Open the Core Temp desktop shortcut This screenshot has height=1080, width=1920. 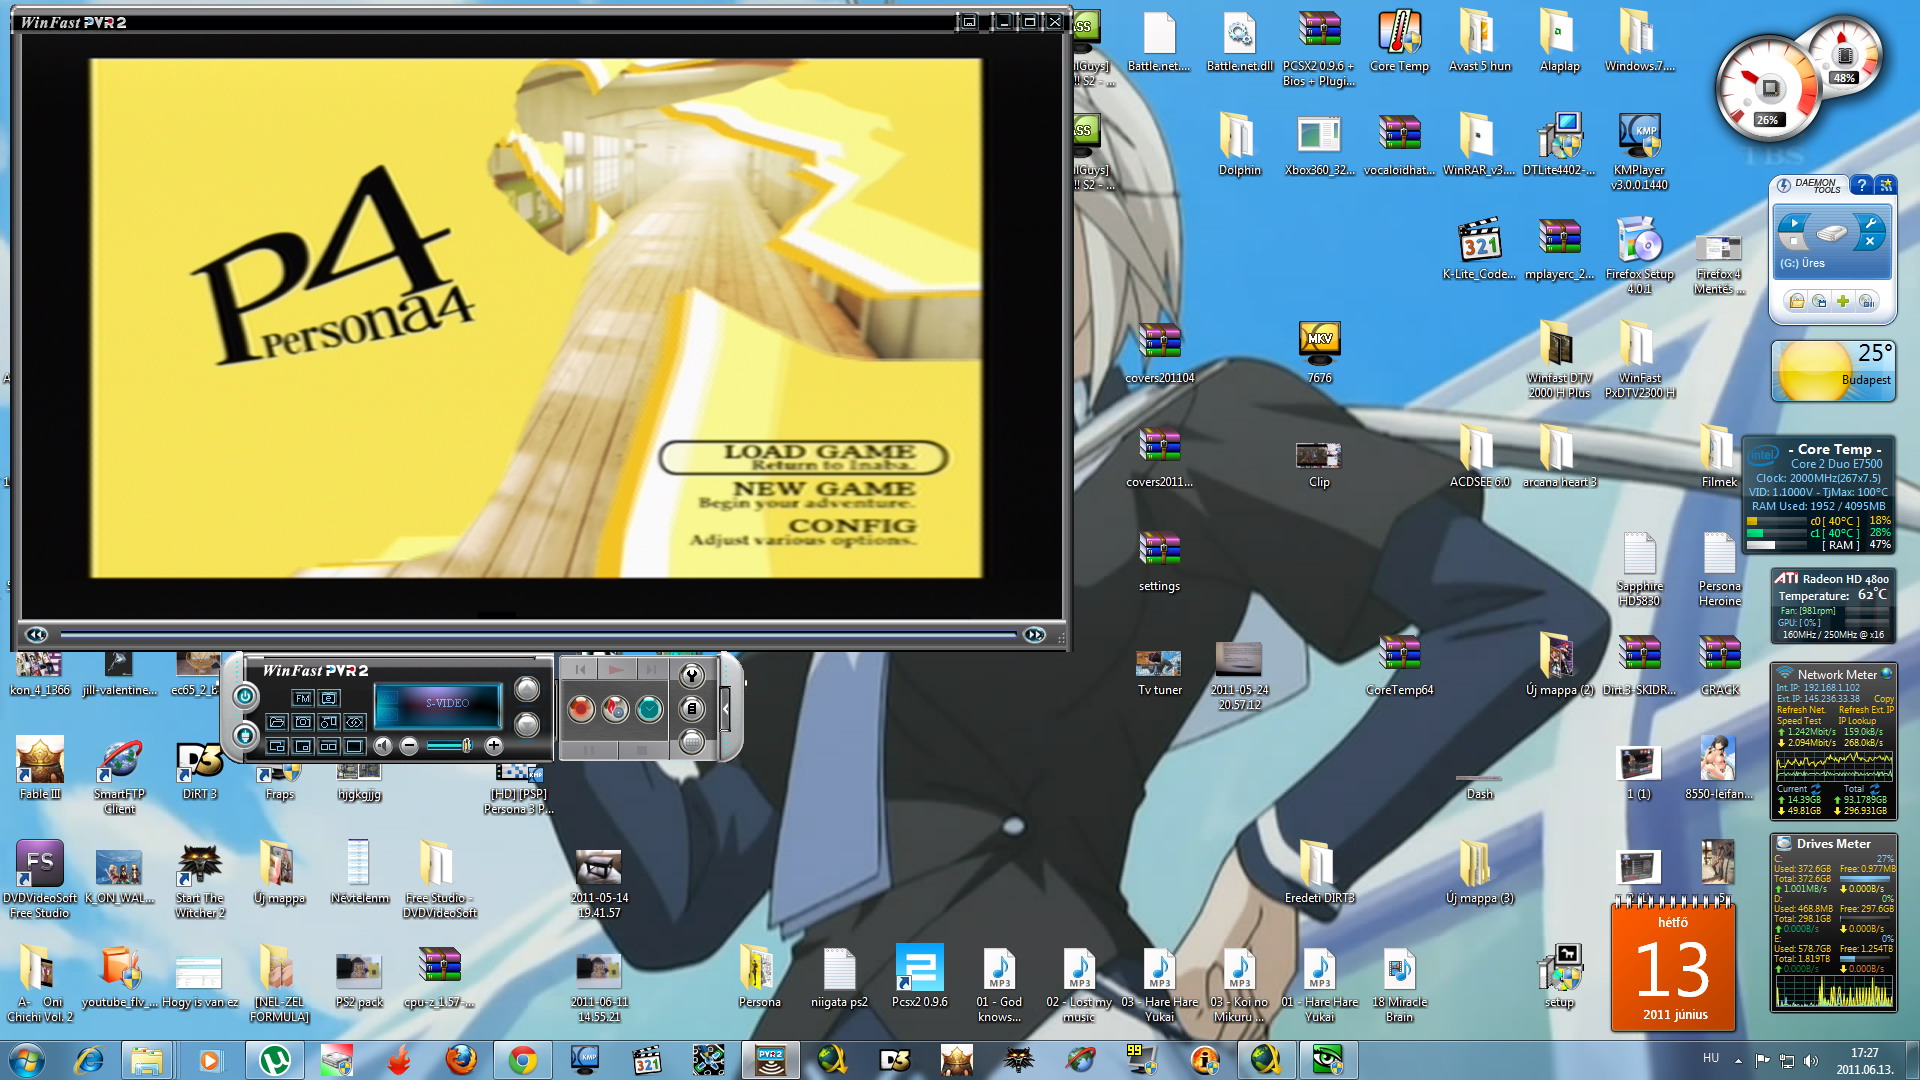[x=1399, y=41]
